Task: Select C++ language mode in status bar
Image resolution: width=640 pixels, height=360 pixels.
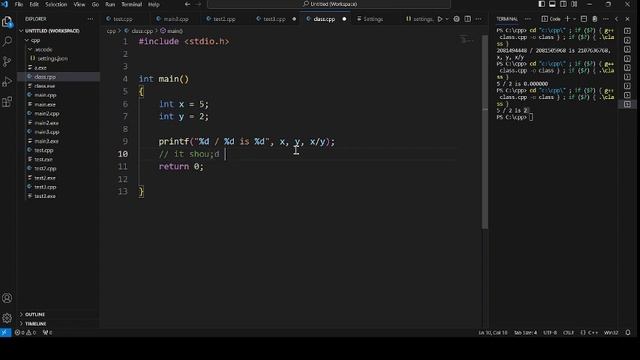Action: (589, 333)
